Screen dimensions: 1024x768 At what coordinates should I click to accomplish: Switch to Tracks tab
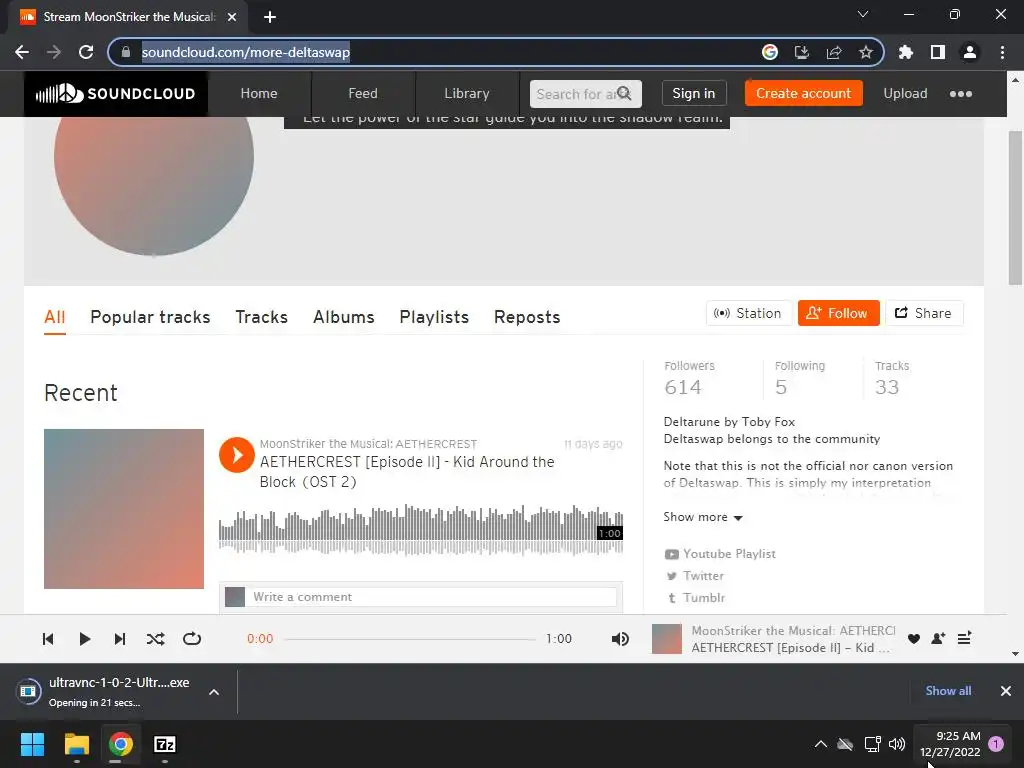click(x=262, y=317)
